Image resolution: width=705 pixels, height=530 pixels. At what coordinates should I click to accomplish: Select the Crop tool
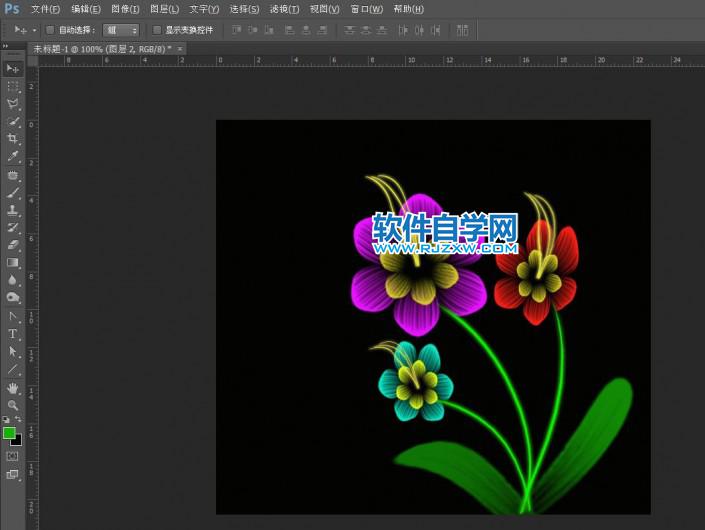(x=13, y=139)
